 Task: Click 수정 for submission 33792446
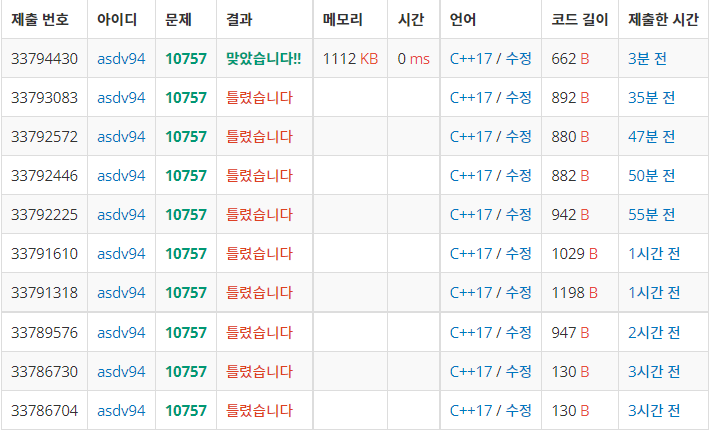click(x=518, y=175)
